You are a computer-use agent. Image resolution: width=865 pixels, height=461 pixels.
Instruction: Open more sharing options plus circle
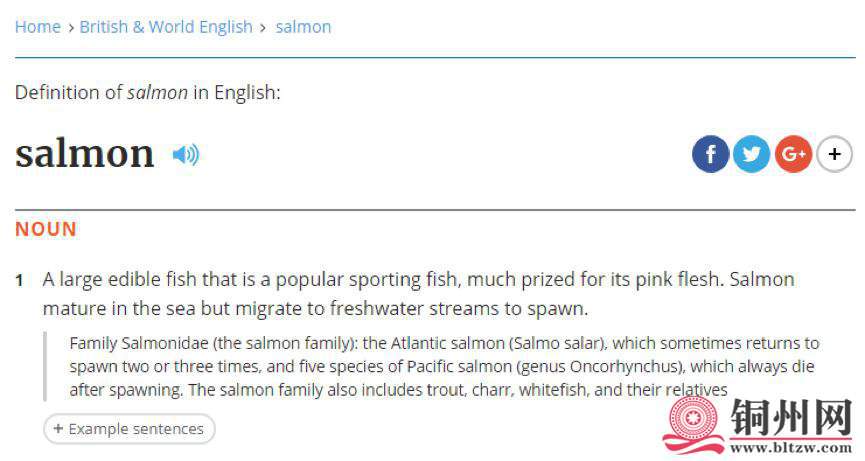835,154
